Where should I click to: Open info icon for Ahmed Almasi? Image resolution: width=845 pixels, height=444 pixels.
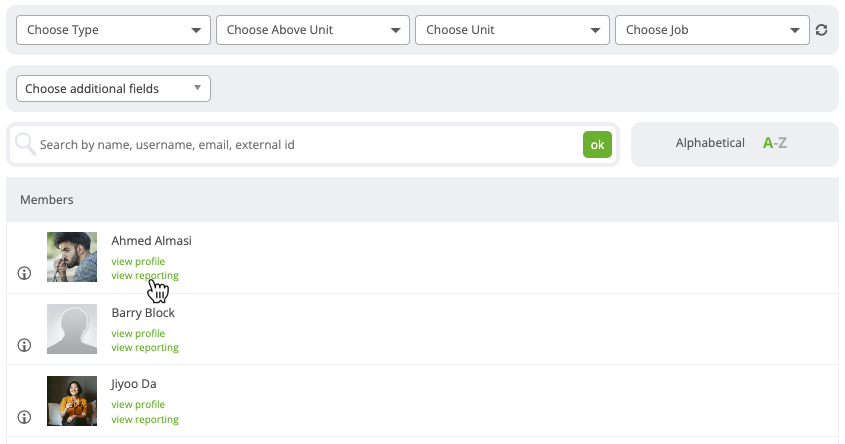[x=24, y=273]
